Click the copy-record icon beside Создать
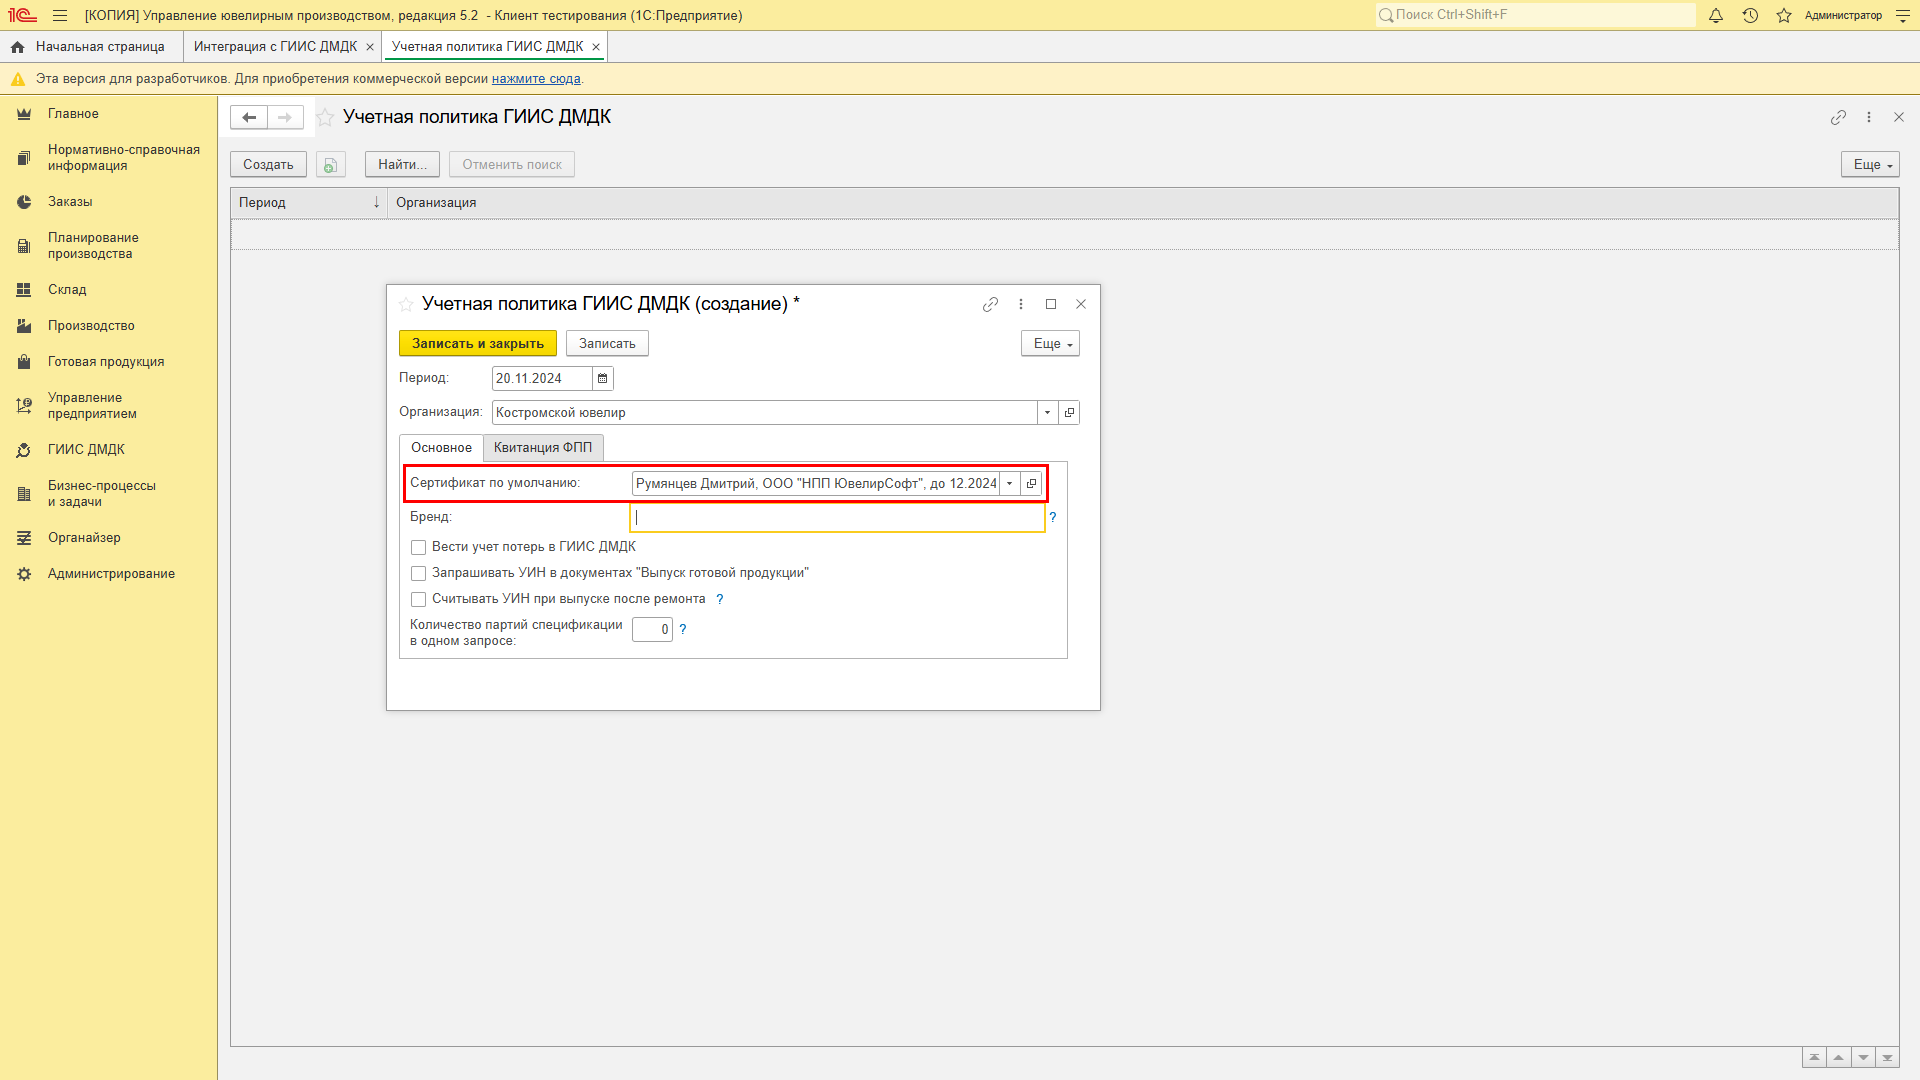Viewport: 1920px width, 1080px height. click(331, 165)
